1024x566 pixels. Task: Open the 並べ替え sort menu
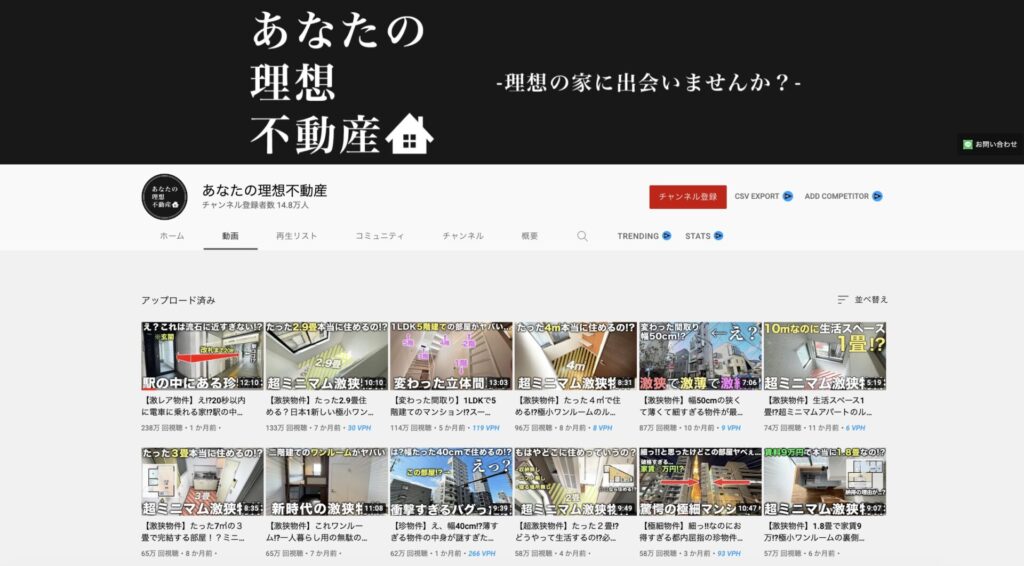click(863, 299)
